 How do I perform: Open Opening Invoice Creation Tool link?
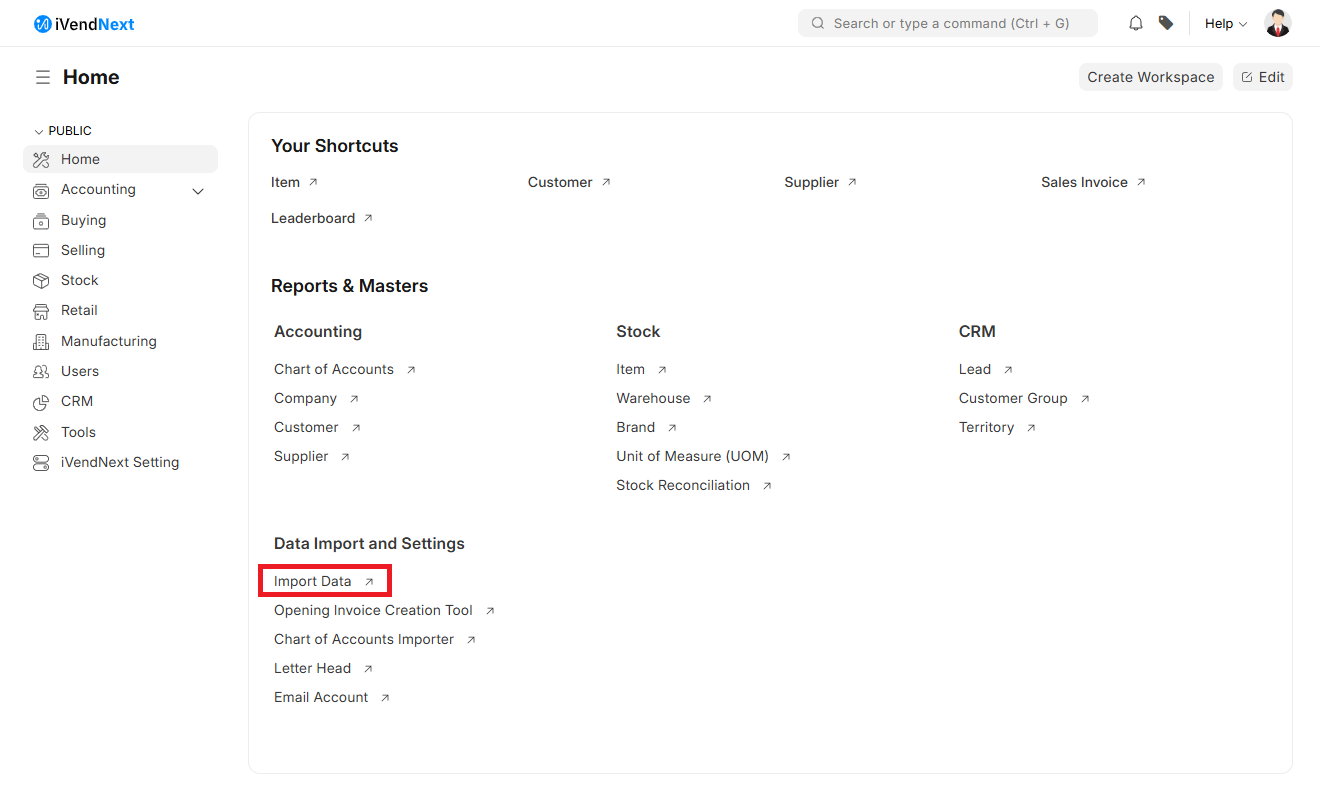click(373, 610)
